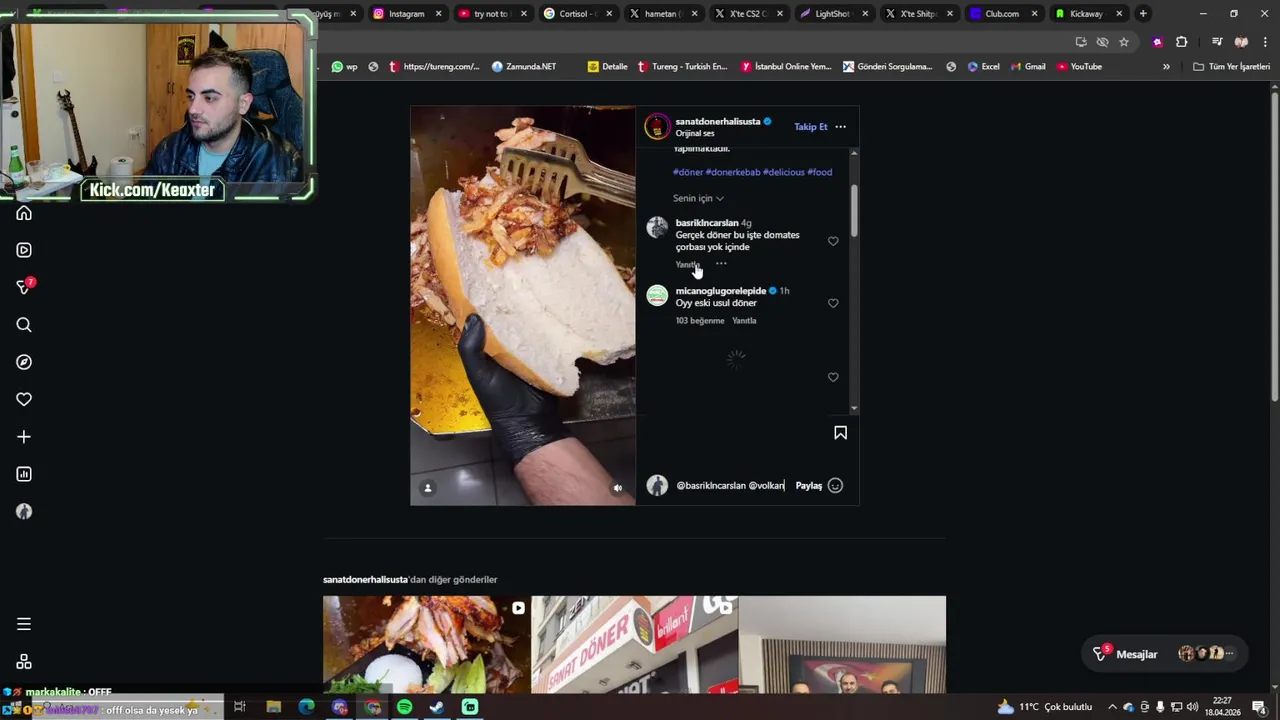Open the Sanat Döner storefront post thumbnail
The image size is (1280, 720).
click(x=634, y=645)
